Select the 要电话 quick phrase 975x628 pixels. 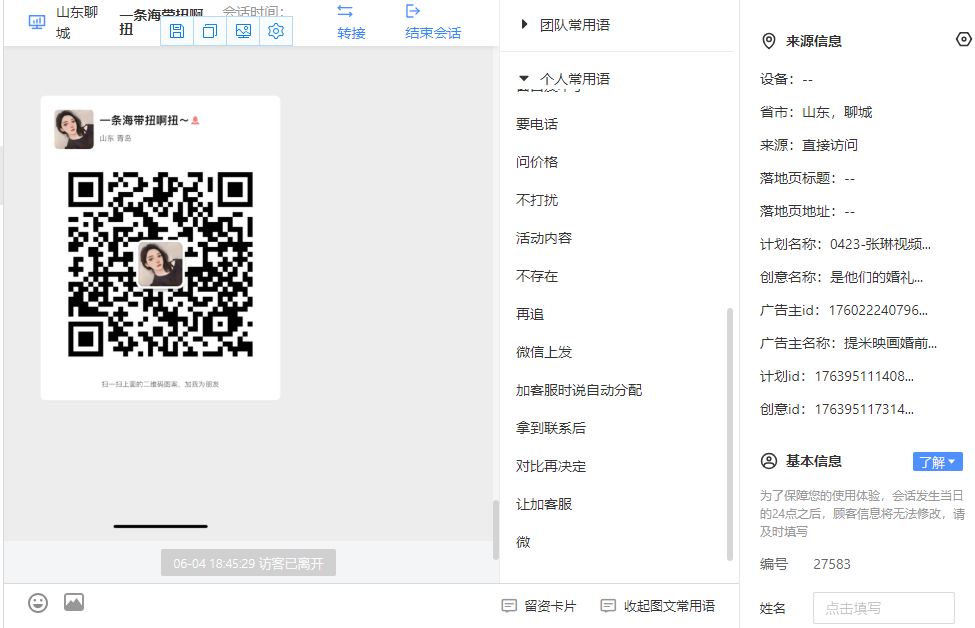click(x=537, y=124)
